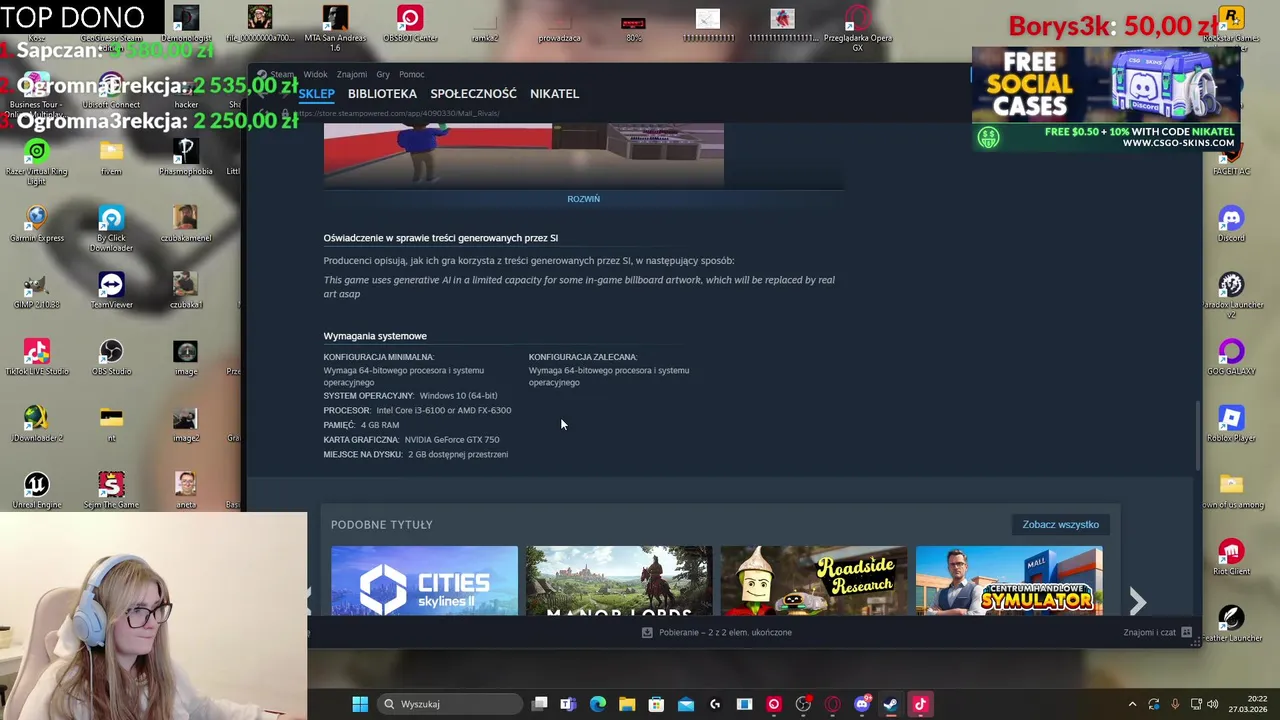Open File Explorer from the taskbar
1280x720 pixels.
click(x=627, y=704)
